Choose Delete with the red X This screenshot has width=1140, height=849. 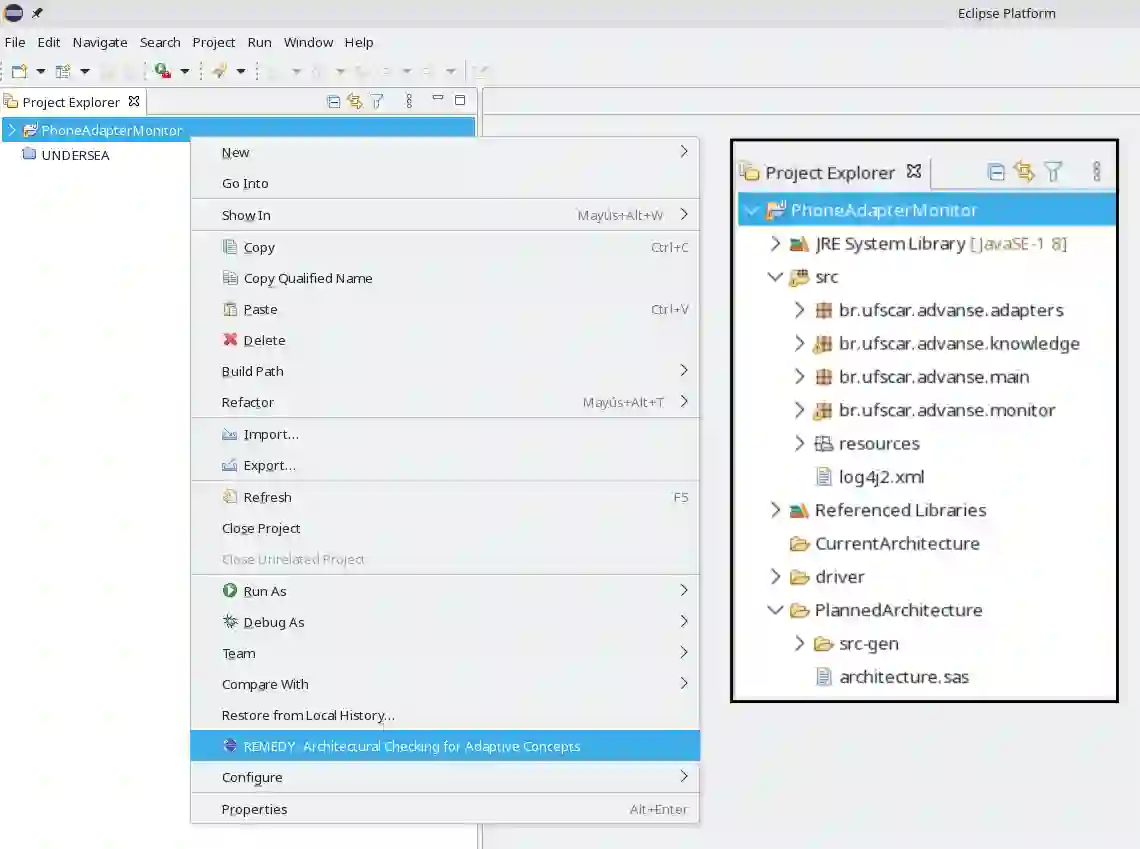click(x=445, y=340)
